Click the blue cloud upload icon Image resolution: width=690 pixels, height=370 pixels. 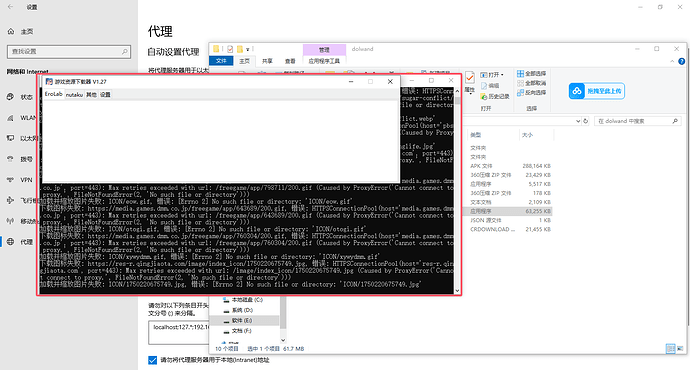coord(576,91)
